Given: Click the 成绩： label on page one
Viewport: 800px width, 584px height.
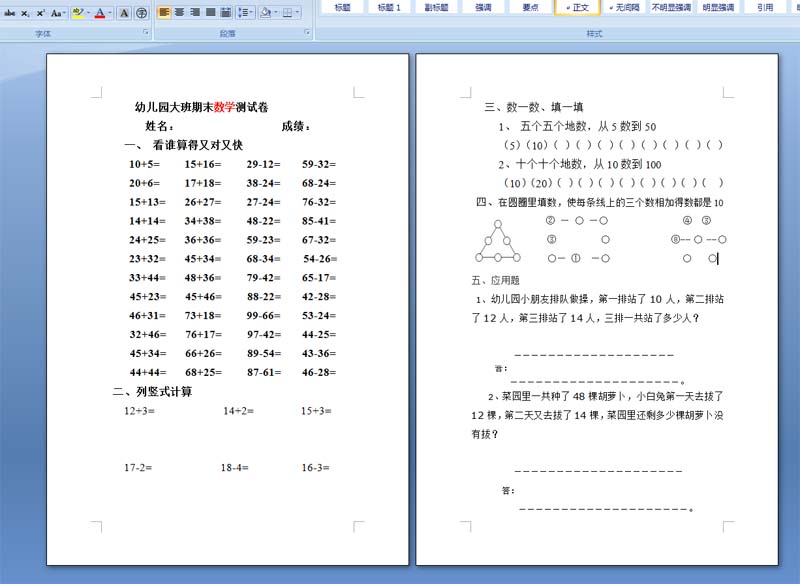Looking at the screenshot, I should pos(296,126).
